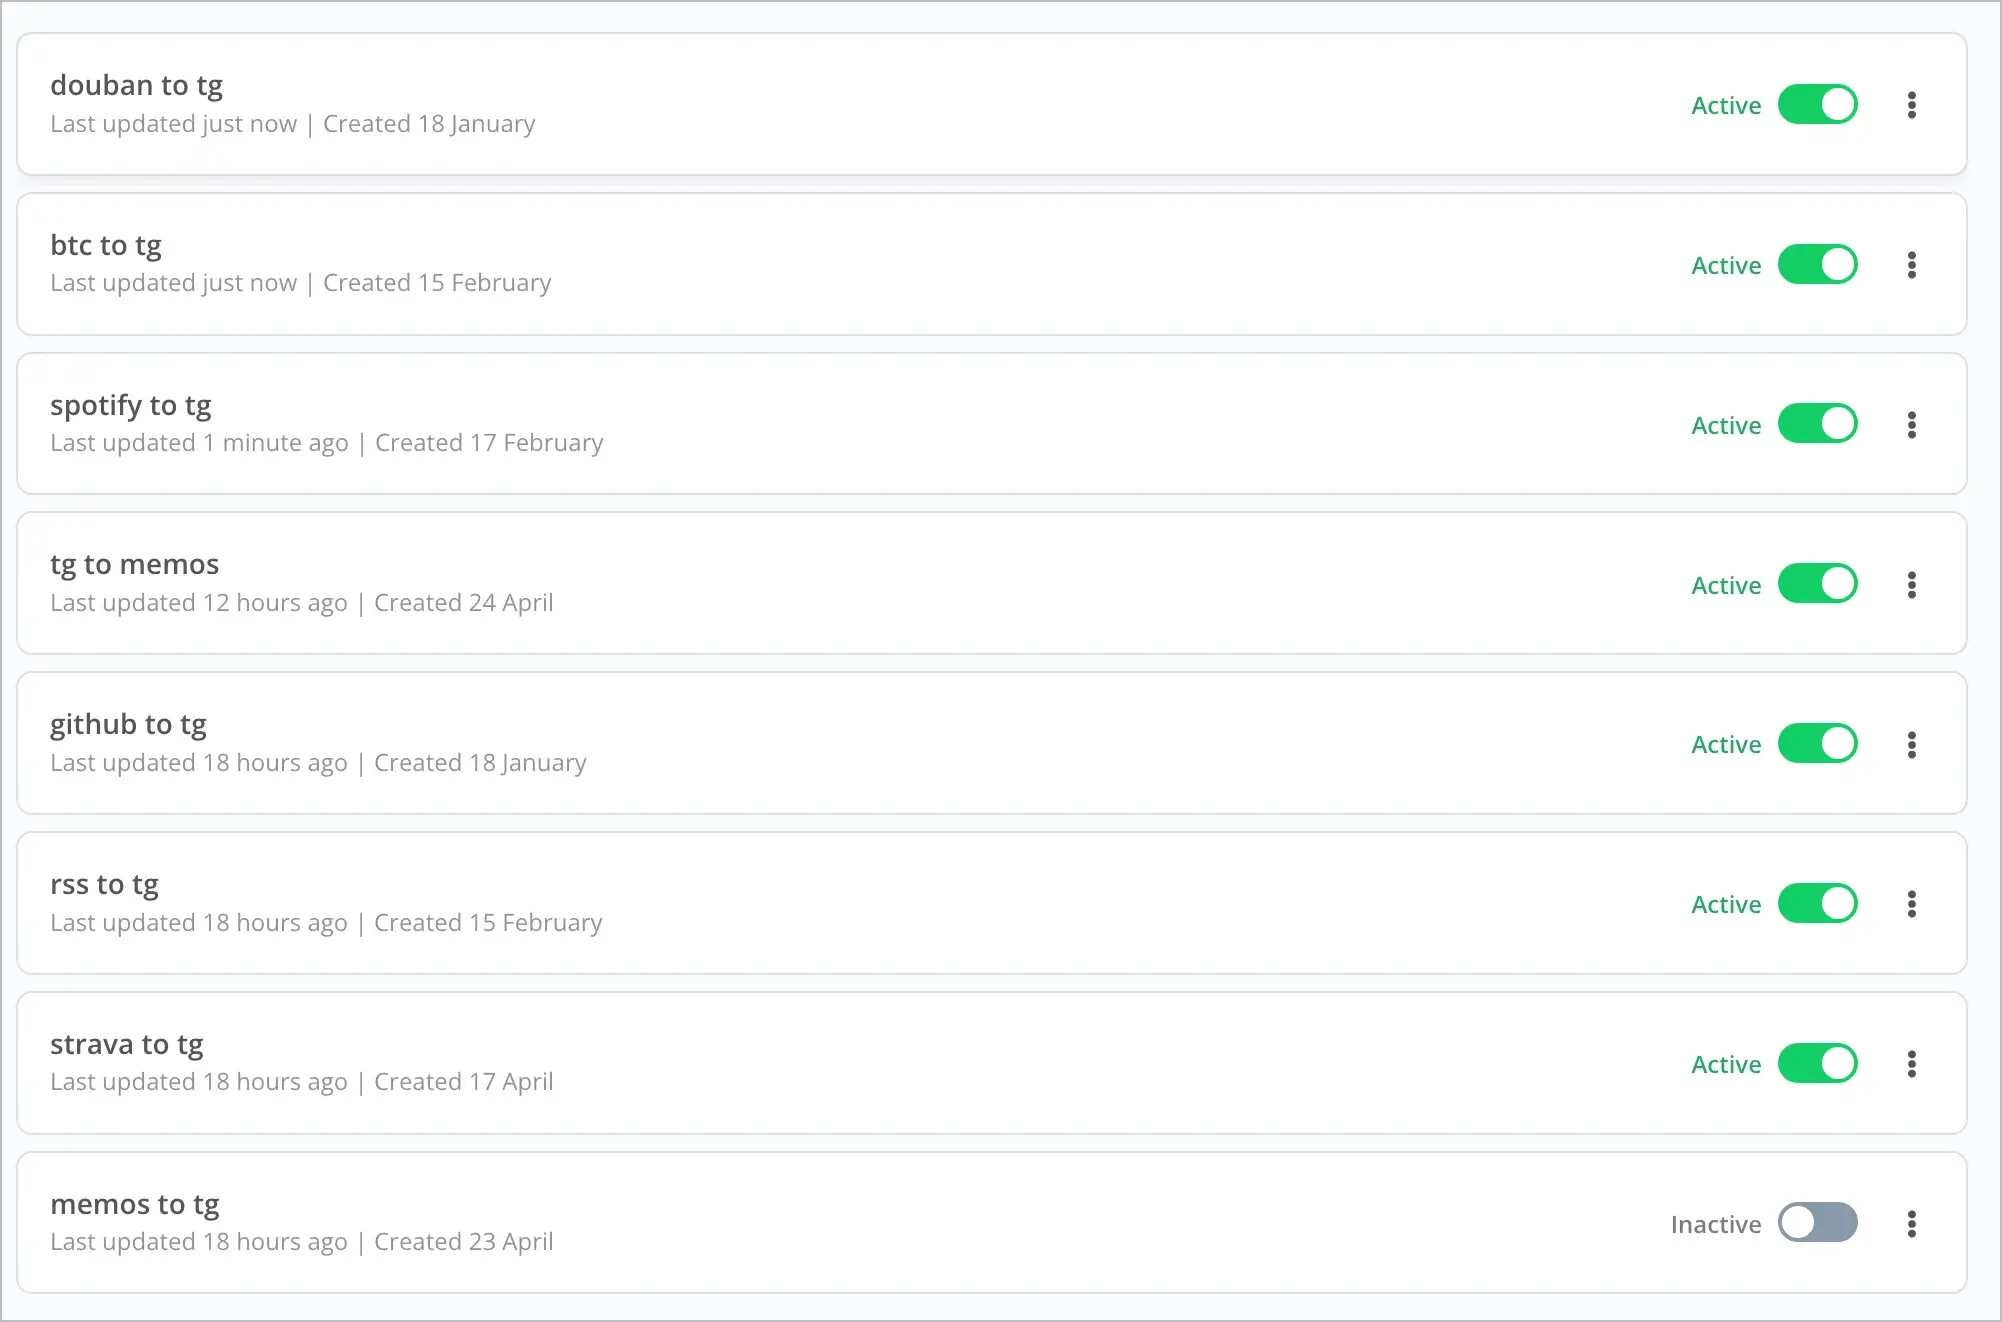Open the github to tg workflow
Viewport: 2002px width, 1322px height.
click(128, 725)
